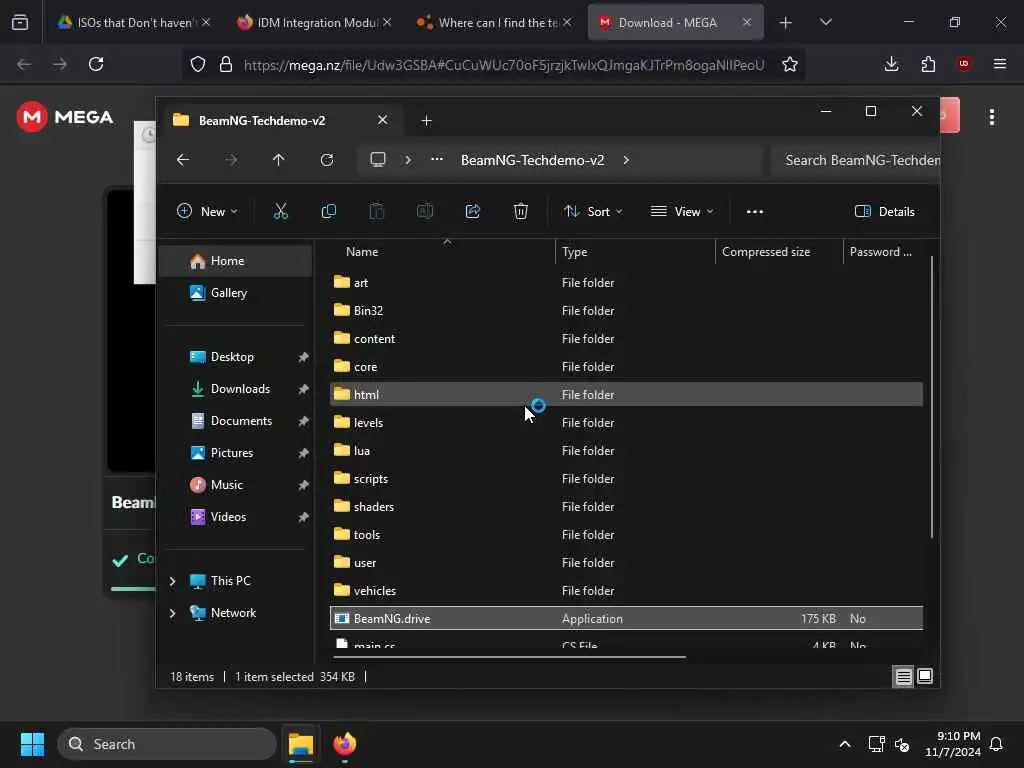This screenshot has height=768, width=1024.
Task: Click the taskbar Search box
Action: click(x=167, y=744)
